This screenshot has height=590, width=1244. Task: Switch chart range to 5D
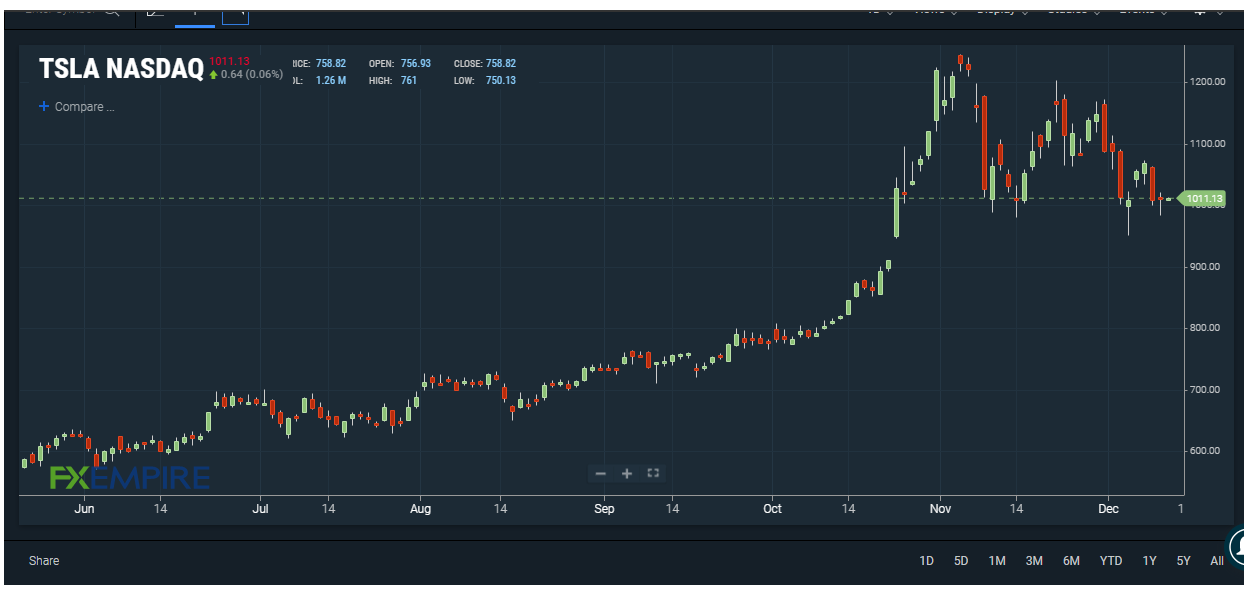[x=961, y=561]
